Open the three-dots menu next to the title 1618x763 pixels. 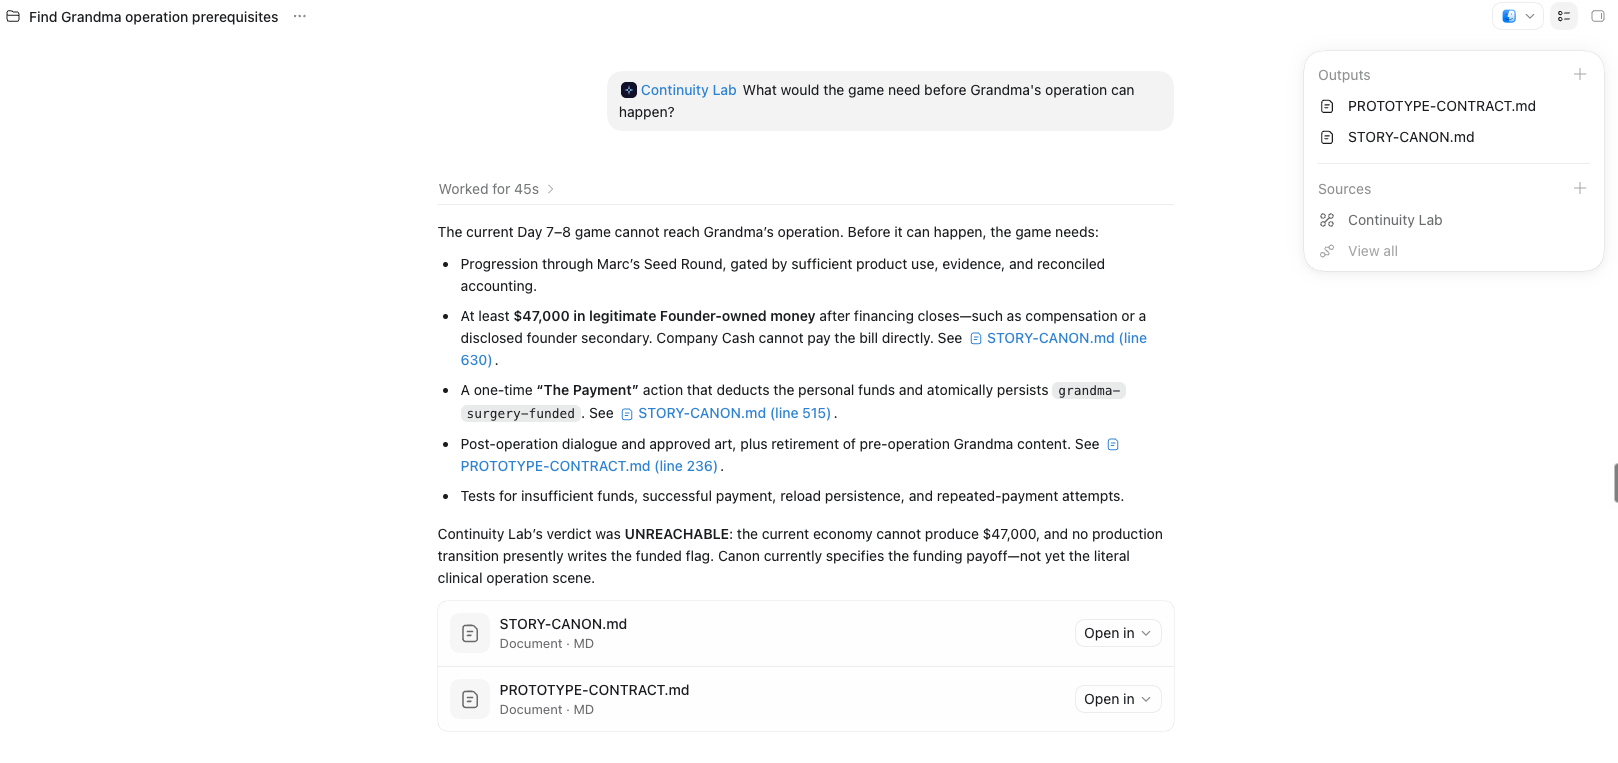[300, 16]
